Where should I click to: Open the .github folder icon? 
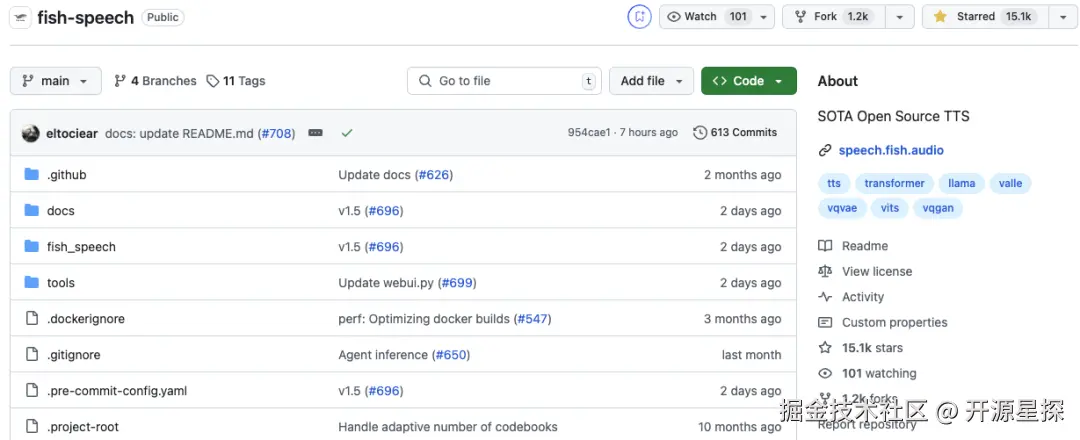(x=31, y=175)
